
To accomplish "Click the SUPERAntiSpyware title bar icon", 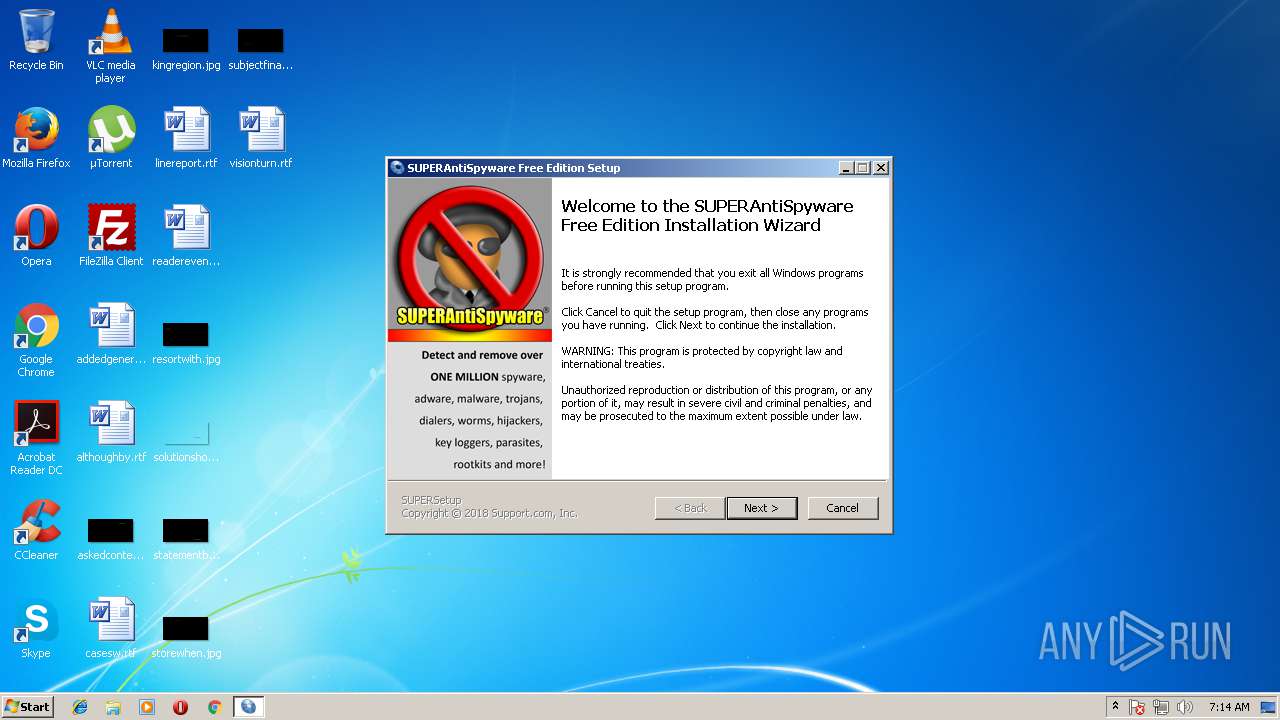I will coord(397,168).
